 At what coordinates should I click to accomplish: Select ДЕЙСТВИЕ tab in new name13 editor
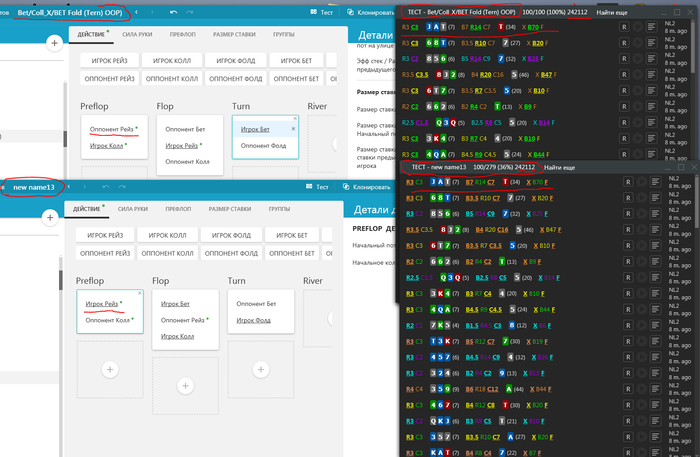pos(87,209)
